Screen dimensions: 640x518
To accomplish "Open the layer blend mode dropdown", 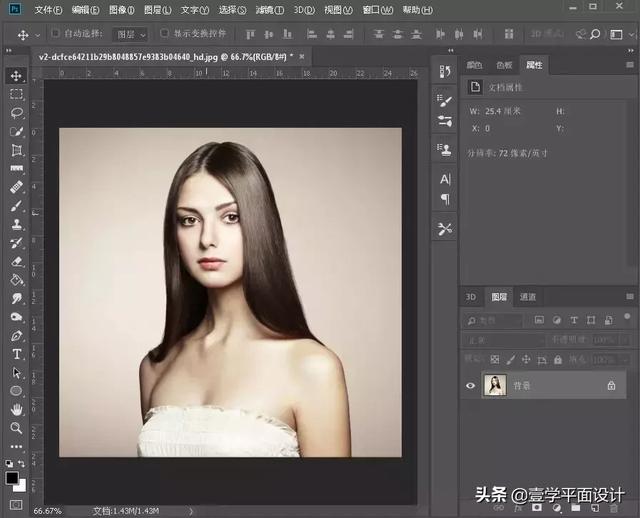I will coord(504,340).
